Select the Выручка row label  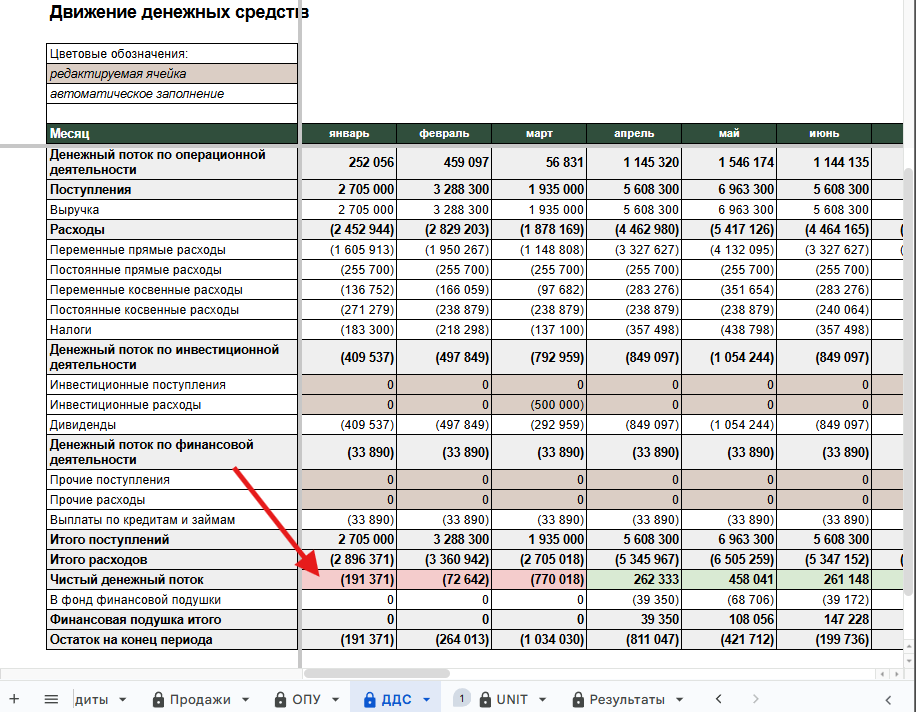click(x=172, y=210)
